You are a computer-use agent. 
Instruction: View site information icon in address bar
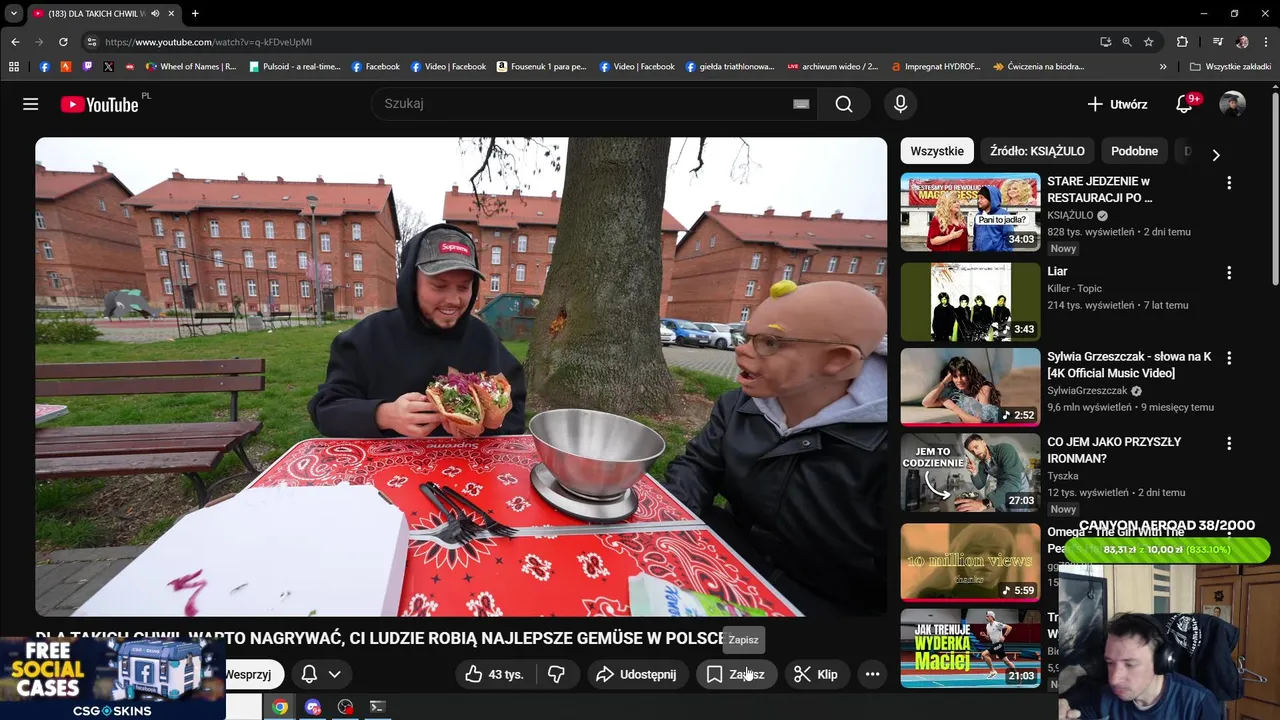click(91, 42)
